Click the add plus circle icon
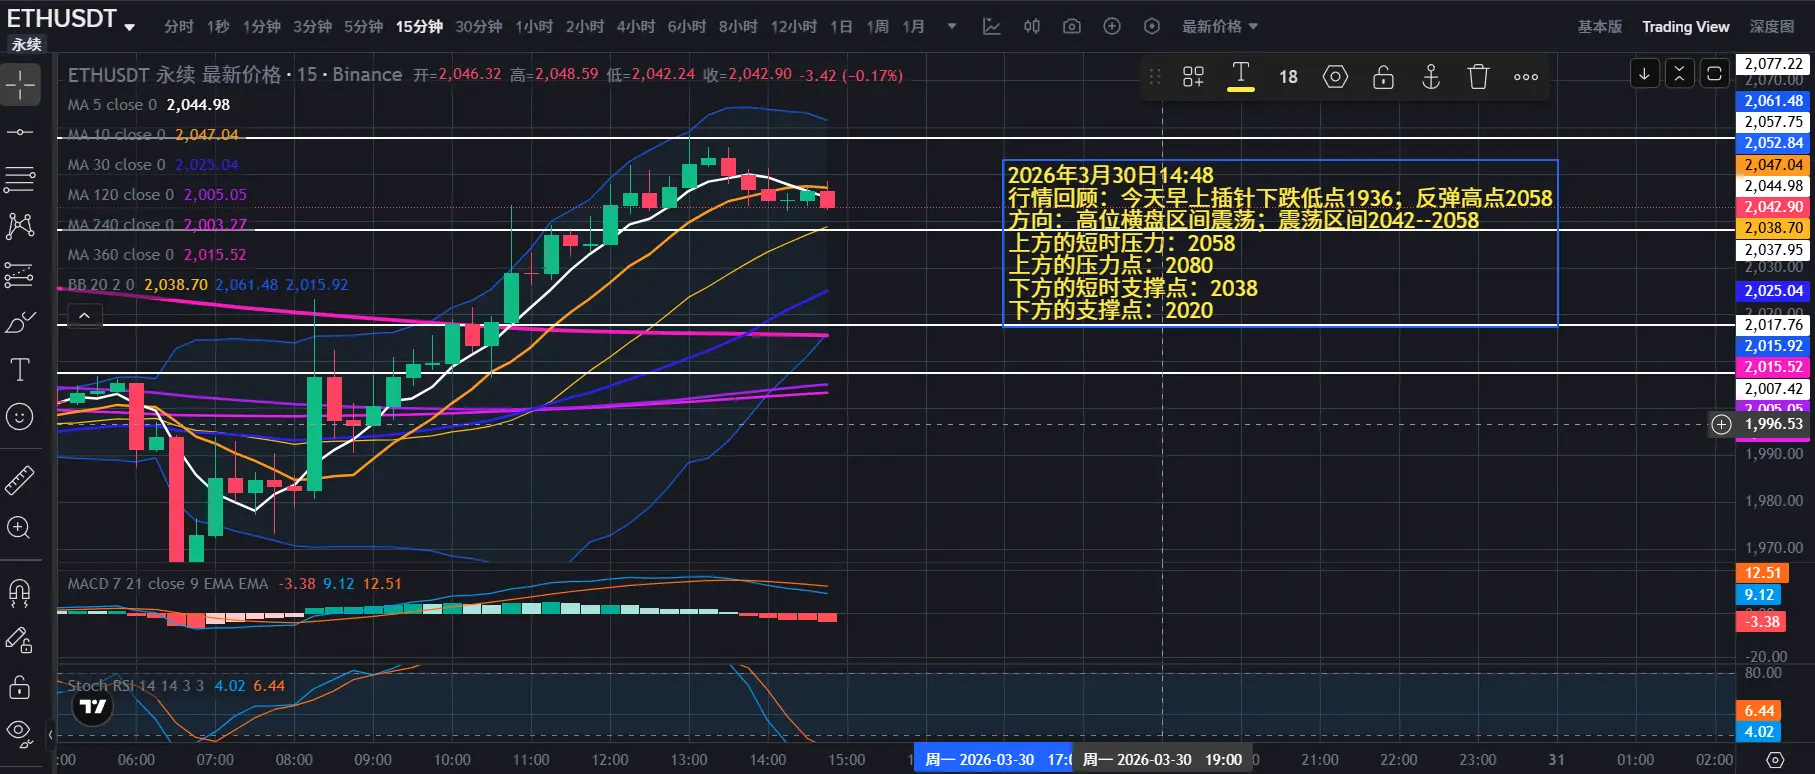 click(1112, 26)
